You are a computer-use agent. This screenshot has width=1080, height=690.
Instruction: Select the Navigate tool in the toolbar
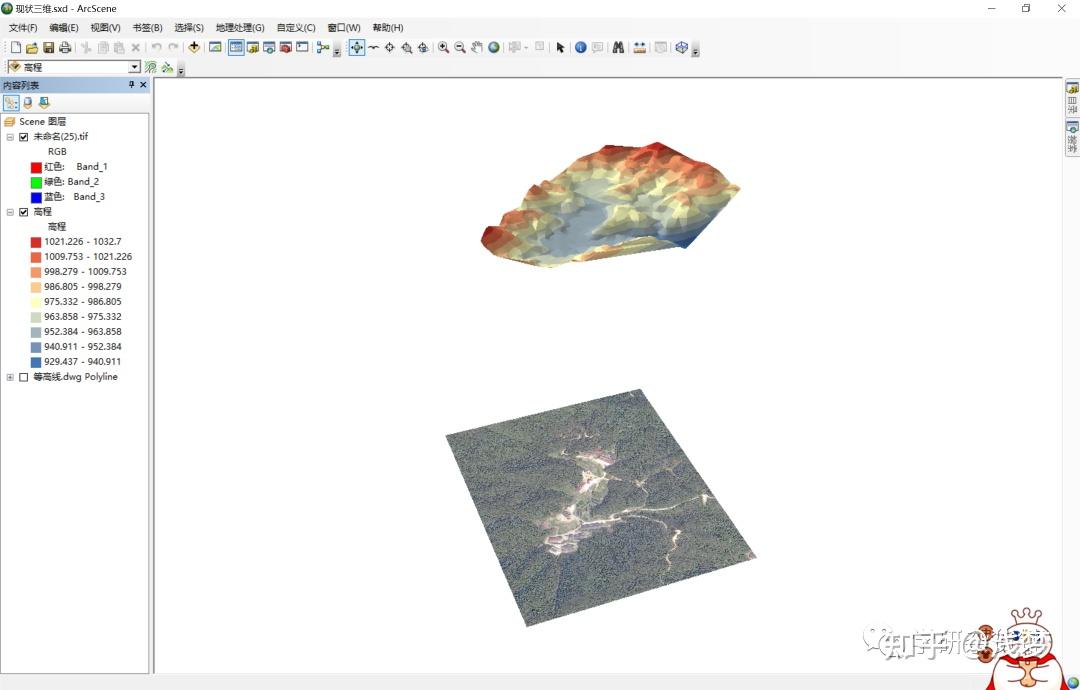tap(359, 47)
